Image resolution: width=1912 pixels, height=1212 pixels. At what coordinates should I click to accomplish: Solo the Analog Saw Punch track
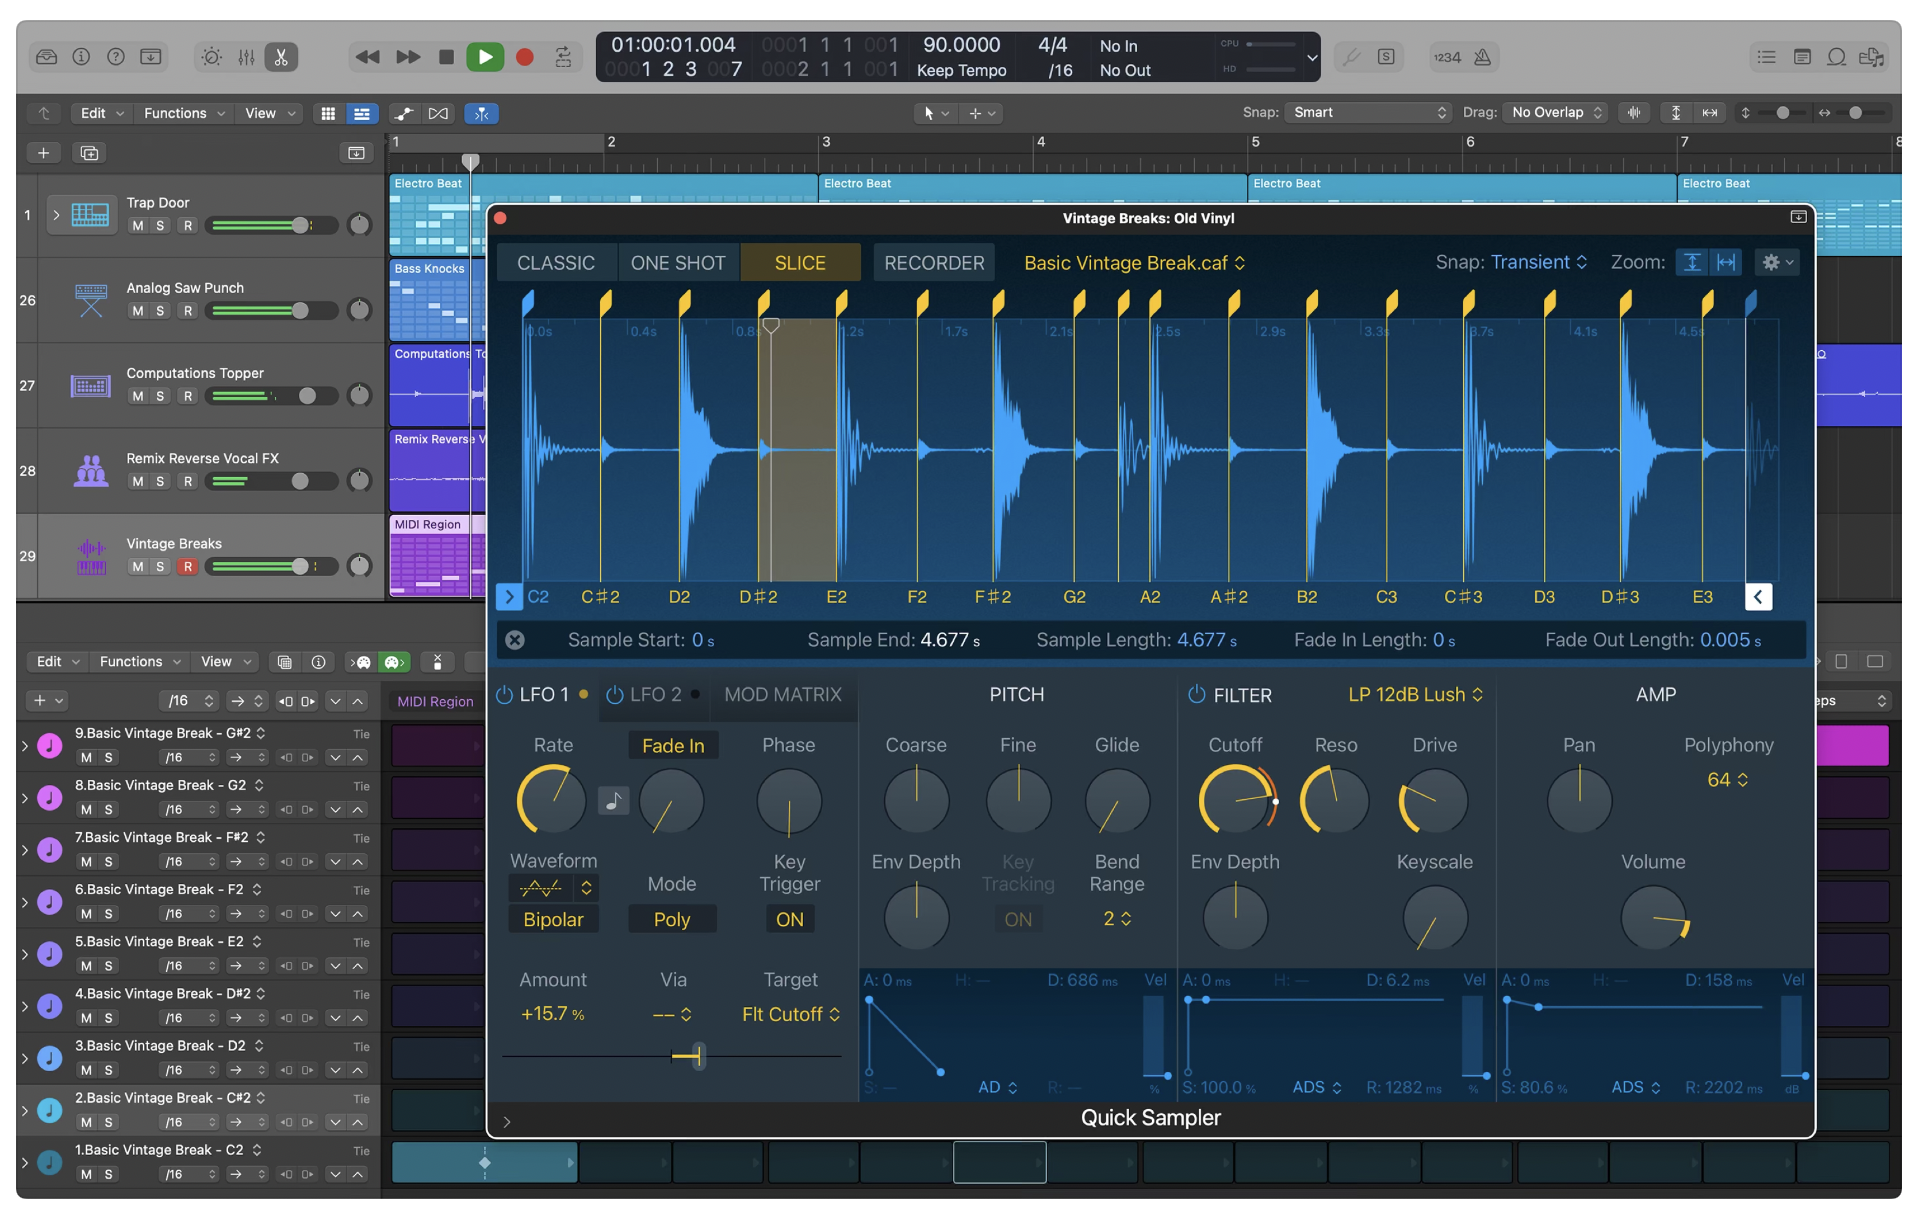(x=160, y=311)
